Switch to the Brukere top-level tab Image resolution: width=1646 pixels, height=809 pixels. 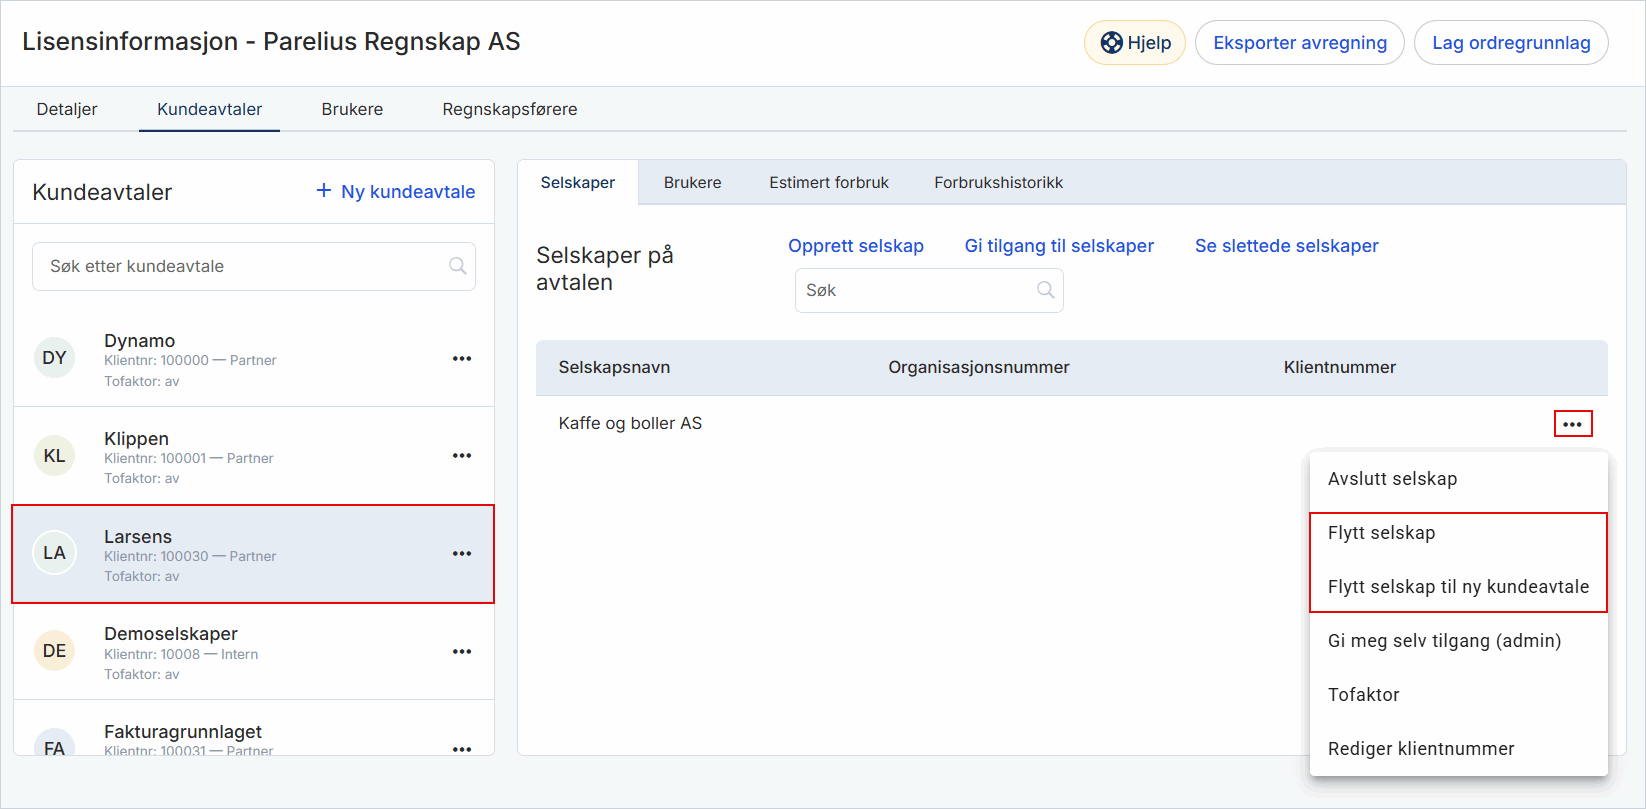pos(352,109)
